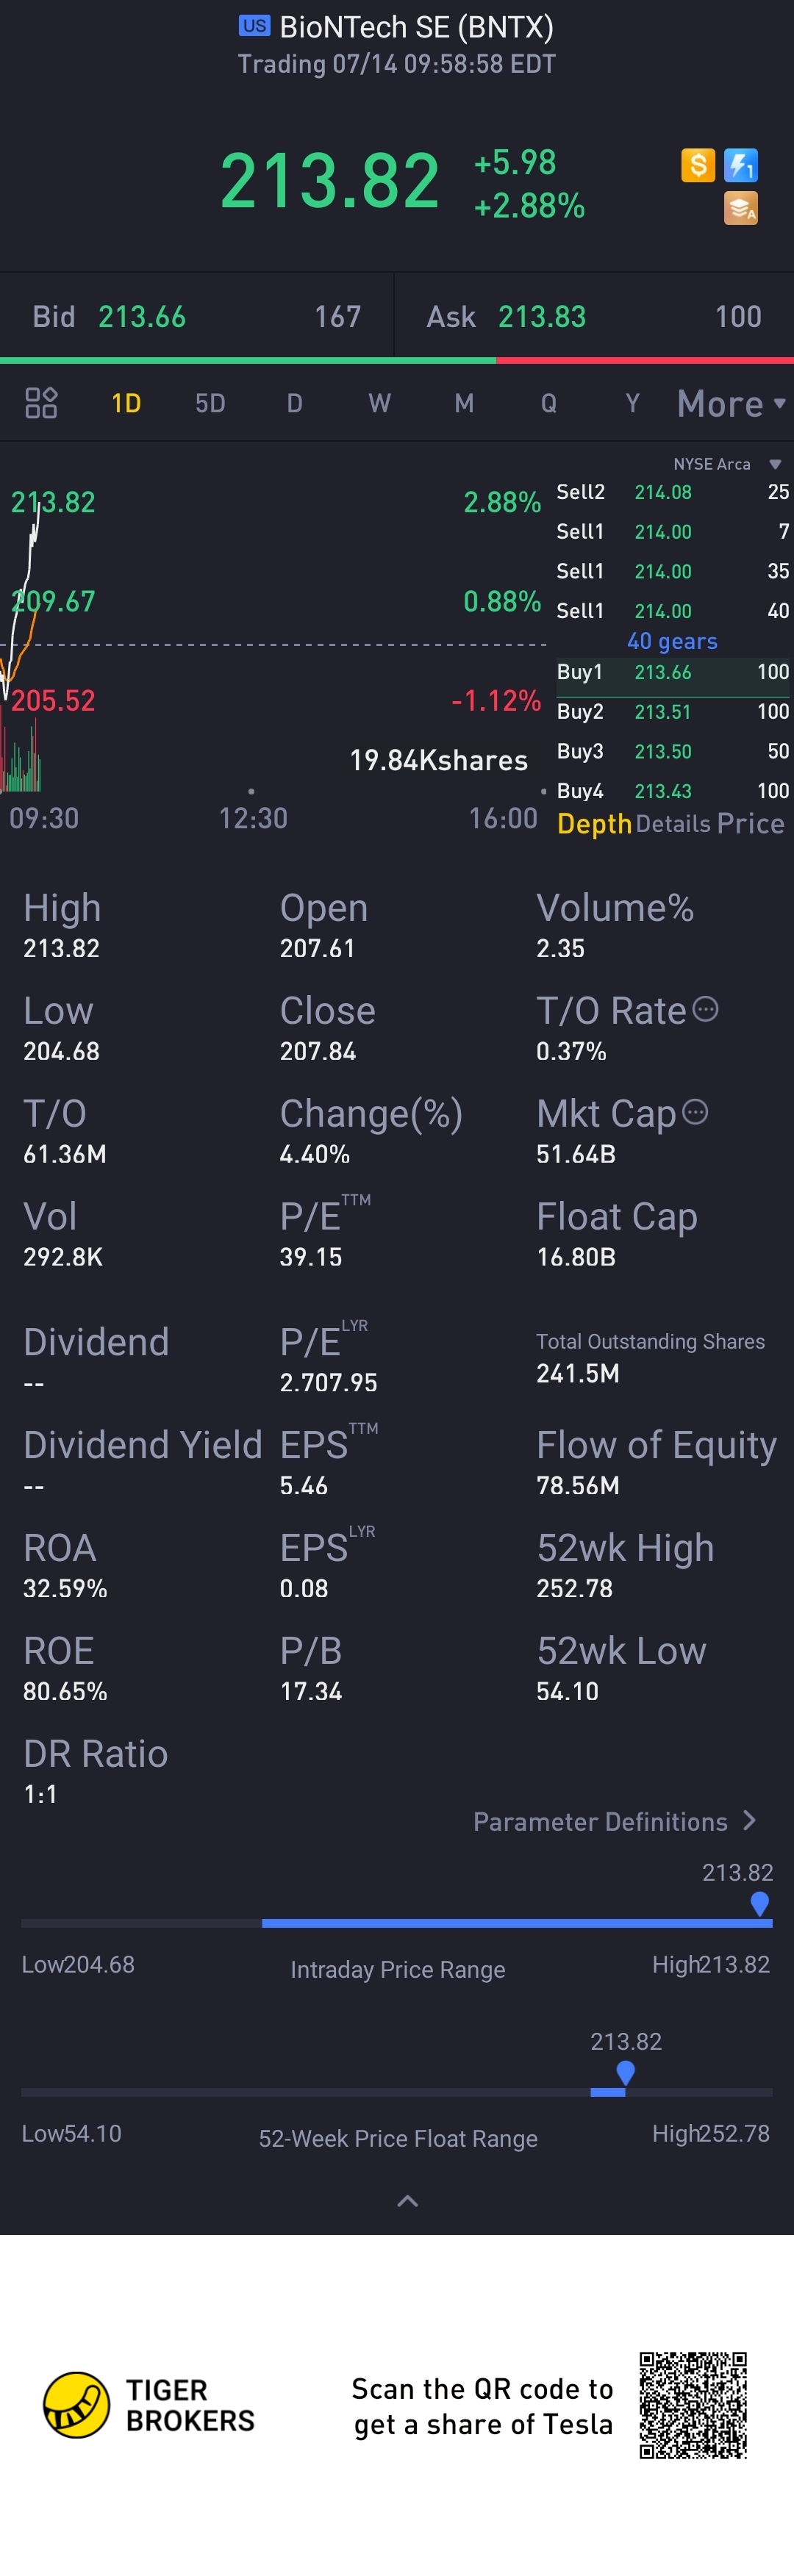
Task: Collapse the details panel with up chevron
Action: tap(407, 2200)
